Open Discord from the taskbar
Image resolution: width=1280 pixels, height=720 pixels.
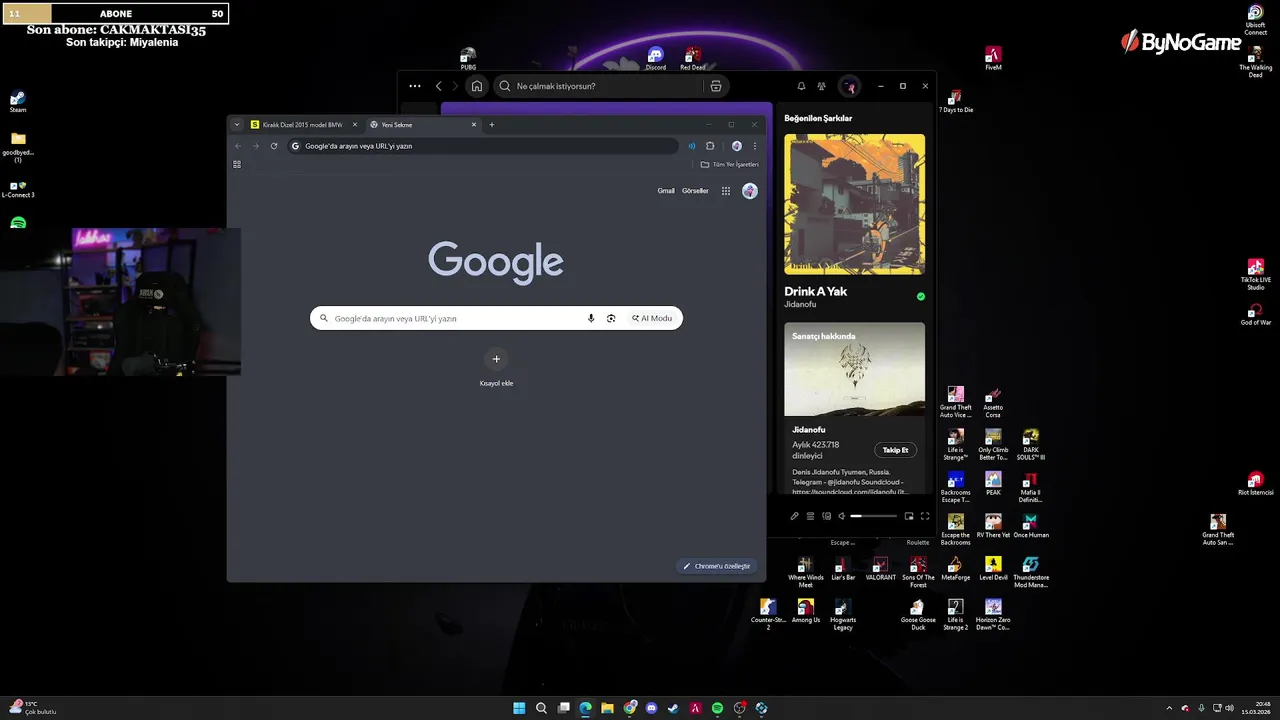click(x=651, y=708)
